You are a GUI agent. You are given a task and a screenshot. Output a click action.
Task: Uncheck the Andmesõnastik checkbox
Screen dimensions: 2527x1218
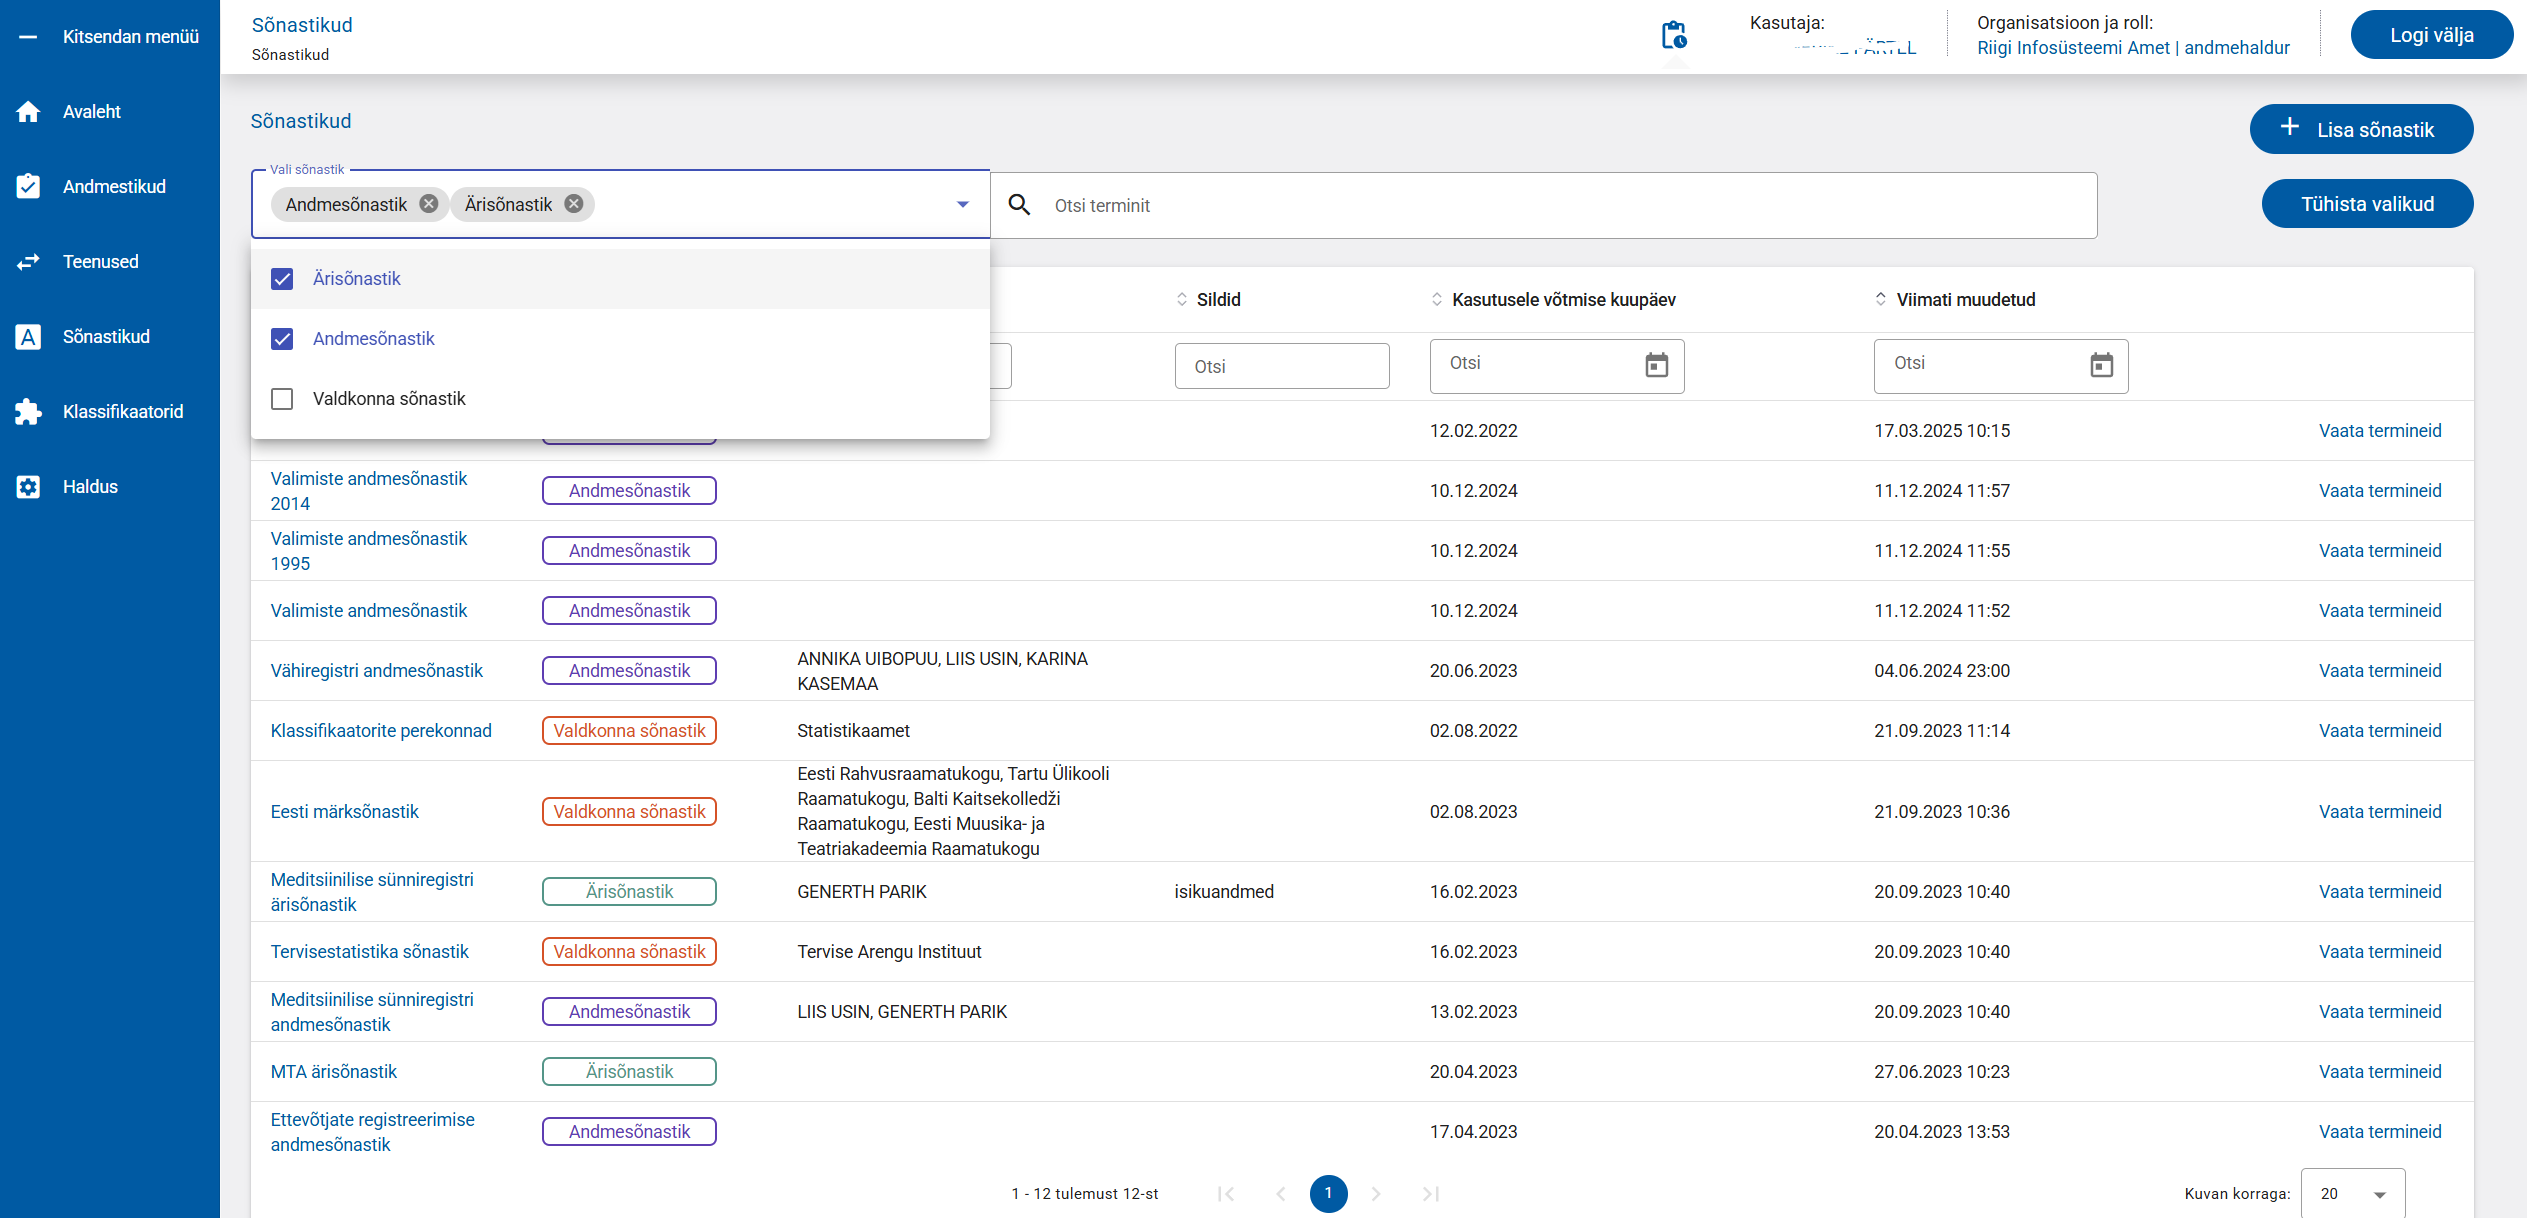(x=282, y=339)
